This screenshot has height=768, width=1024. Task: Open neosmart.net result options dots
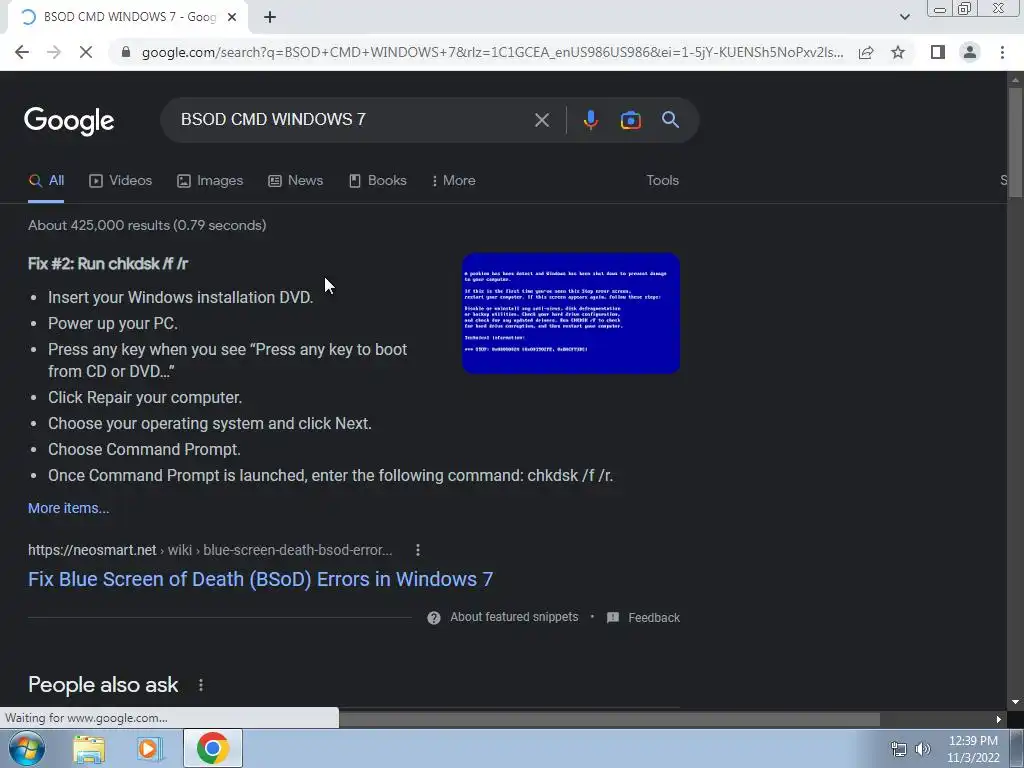pyautogui.click(x=418, y=551)
